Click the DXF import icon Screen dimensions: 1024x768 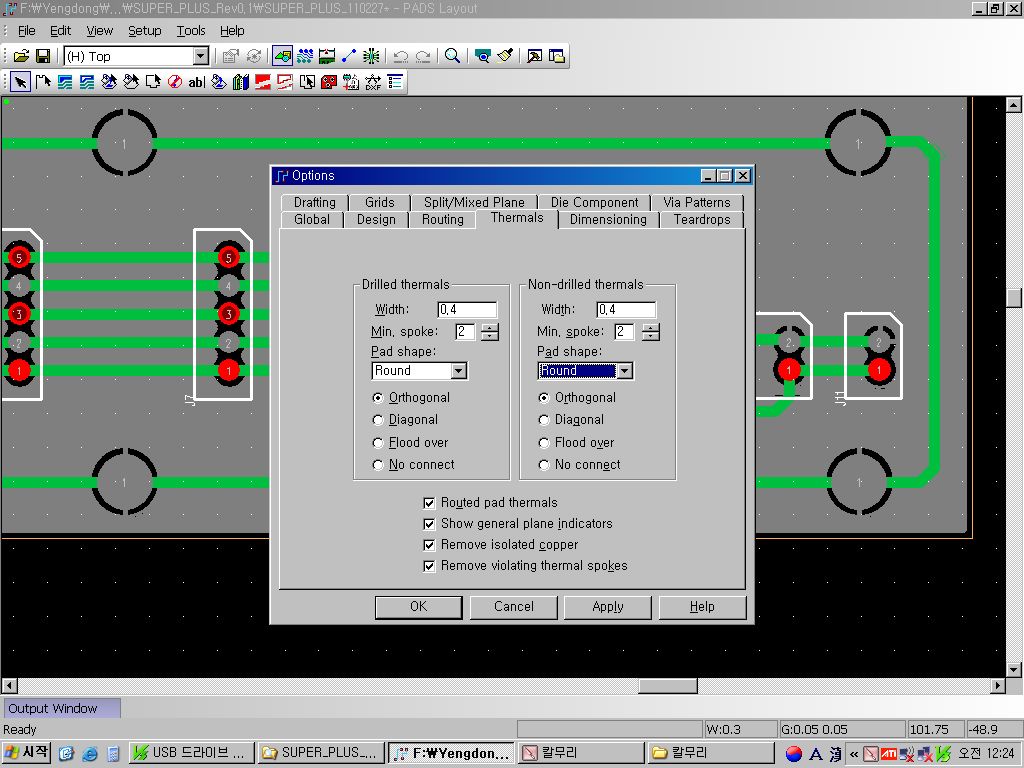[x=373, y=82]
